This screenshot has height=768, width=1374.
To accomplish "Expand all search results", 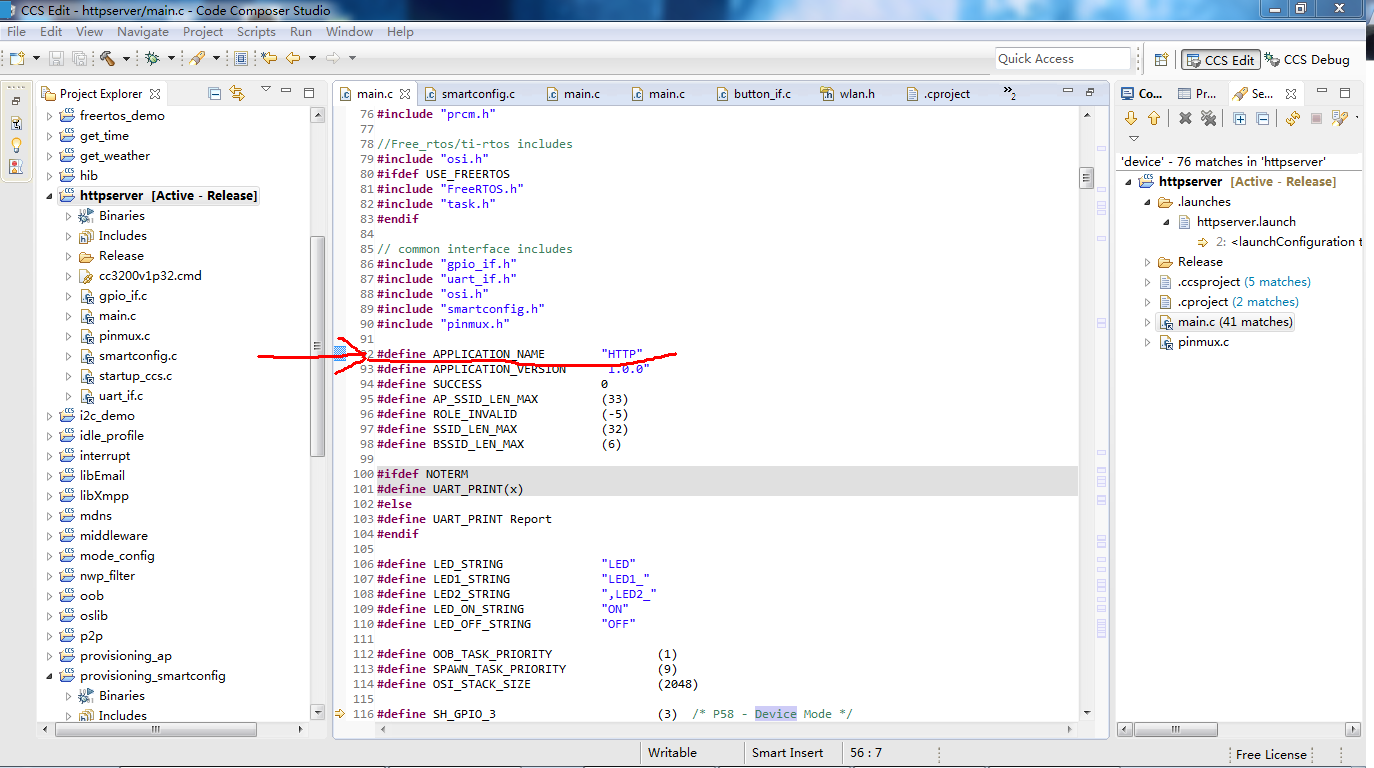I will tap(1240, 118).
